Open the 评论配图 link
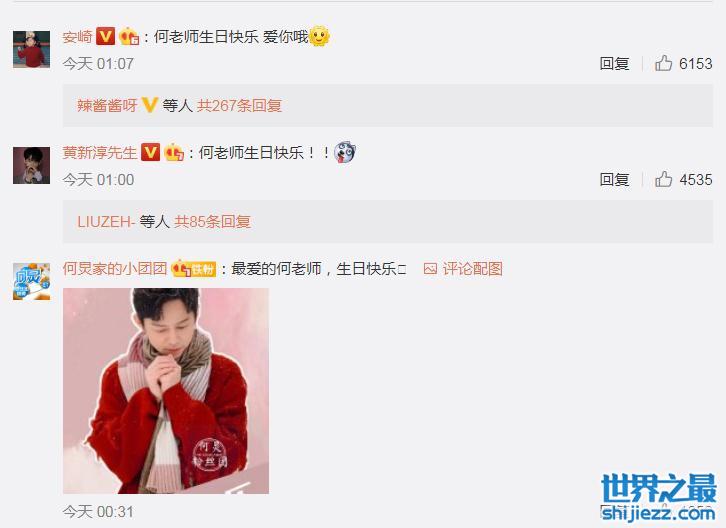The height and width of the screenshot is (528, 726). 472,269
